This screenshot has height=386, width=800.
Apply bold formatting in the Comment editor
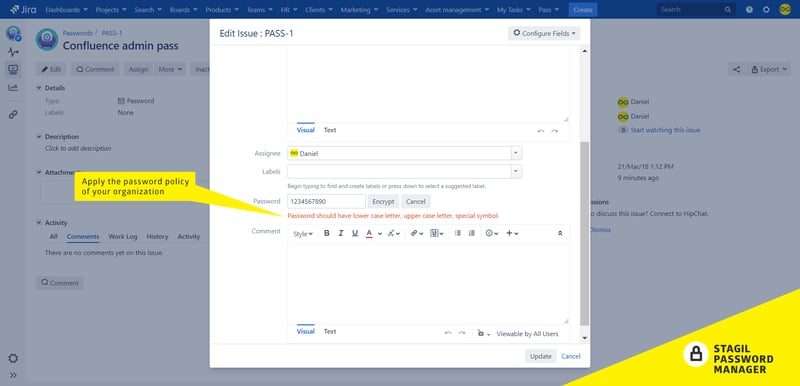[327, 233]
